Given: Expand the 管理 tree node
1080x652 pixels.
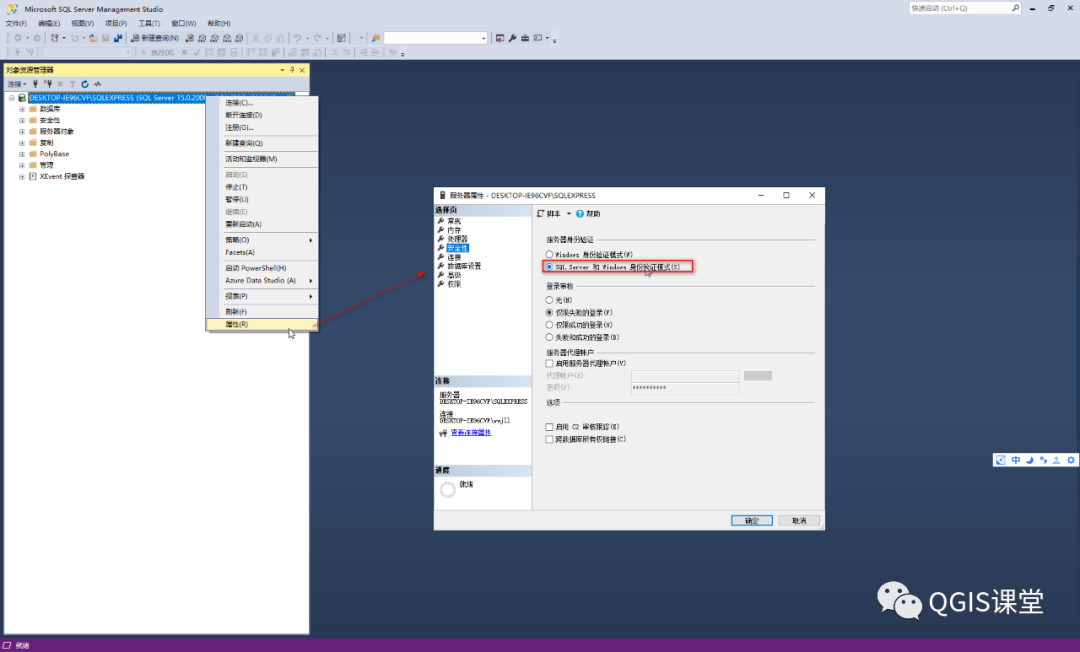Looking at the screenshot, I should [22, 165].
